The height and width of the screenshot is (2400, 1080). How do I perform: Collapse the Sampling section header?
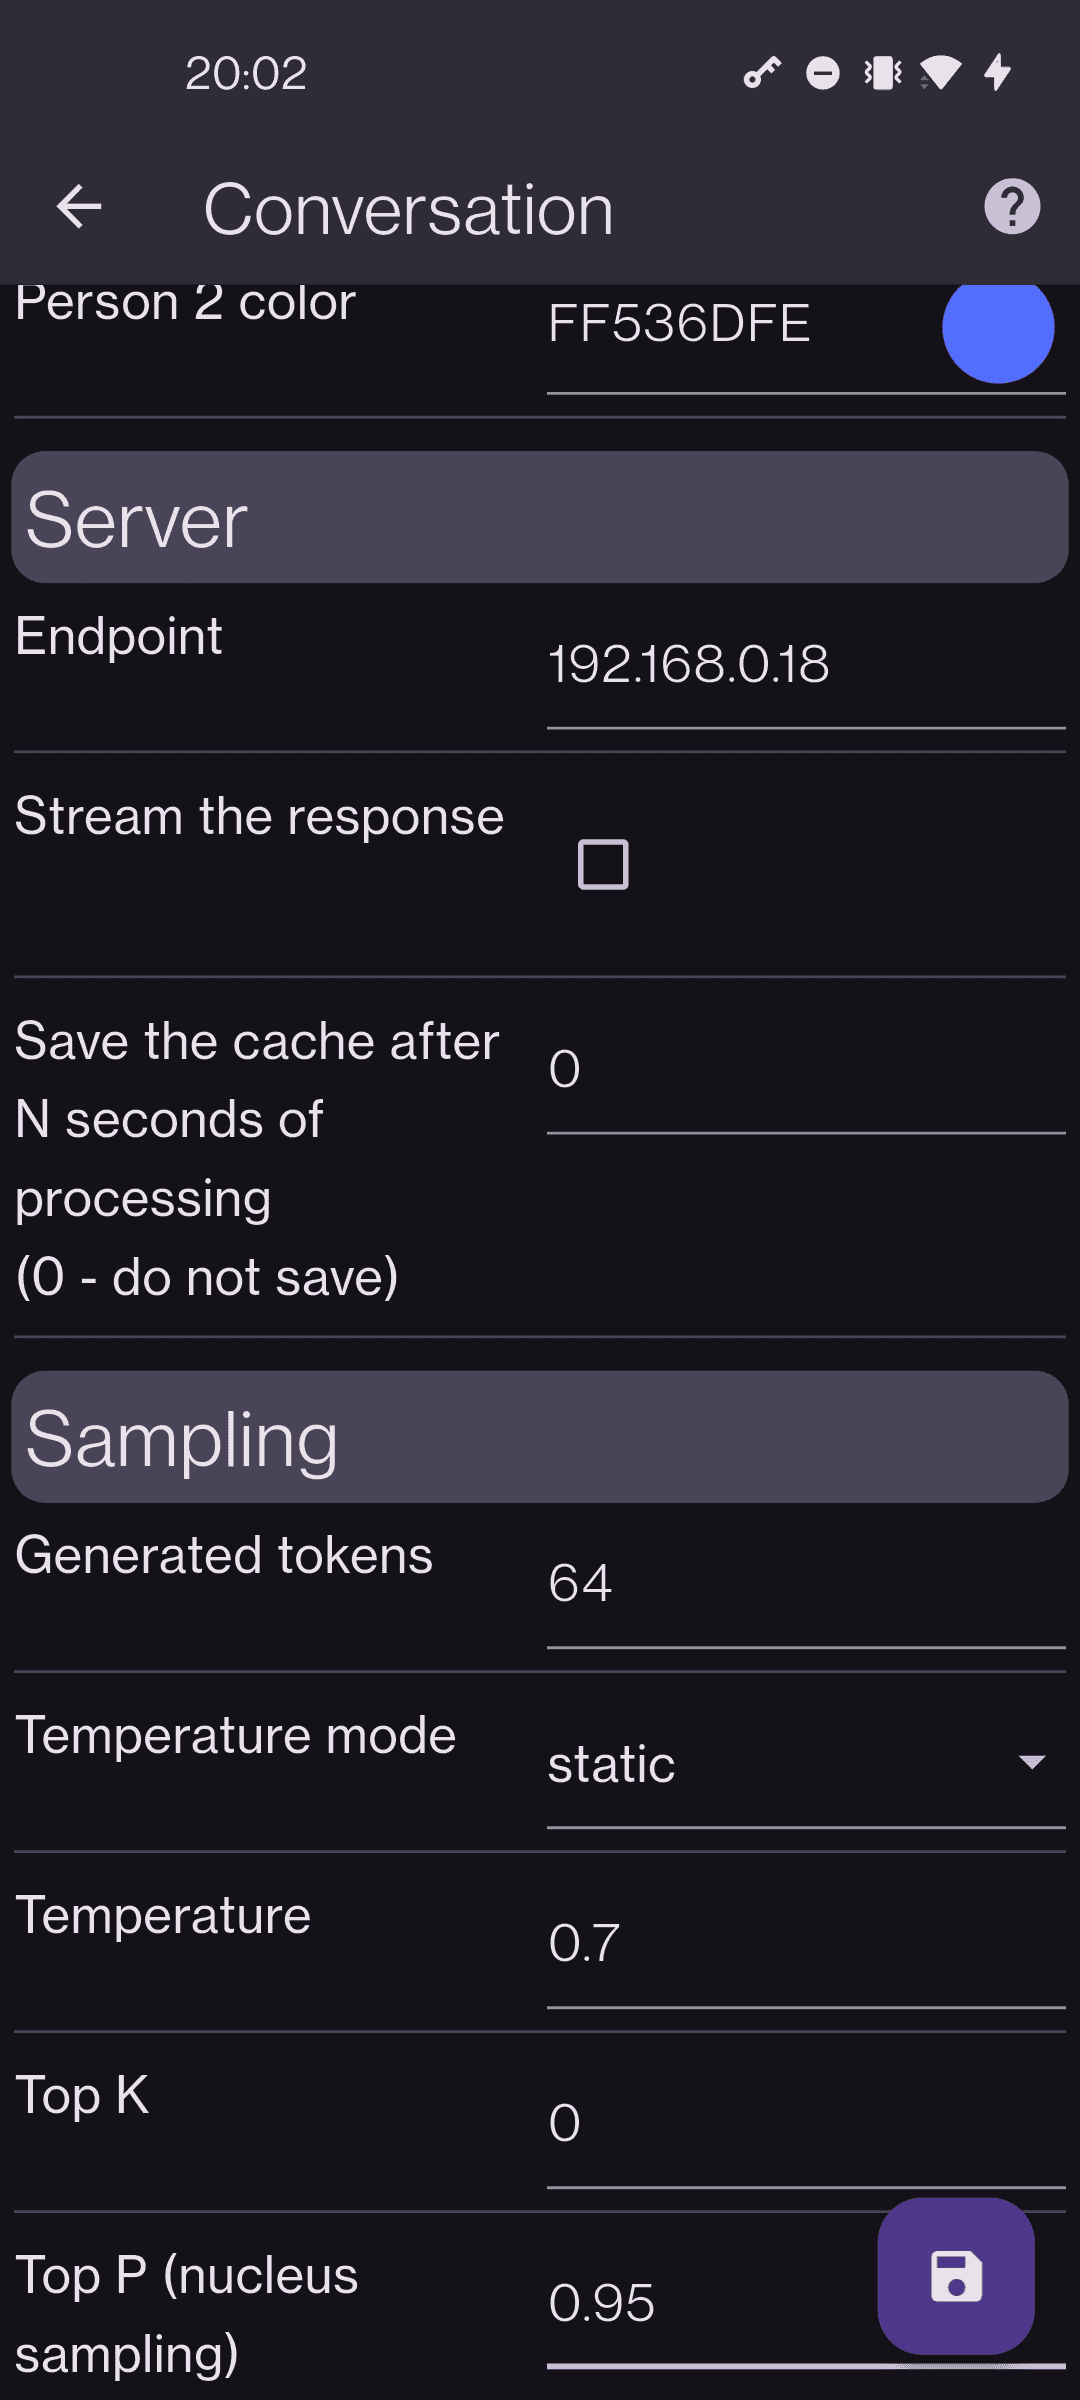pos(540,1437)
